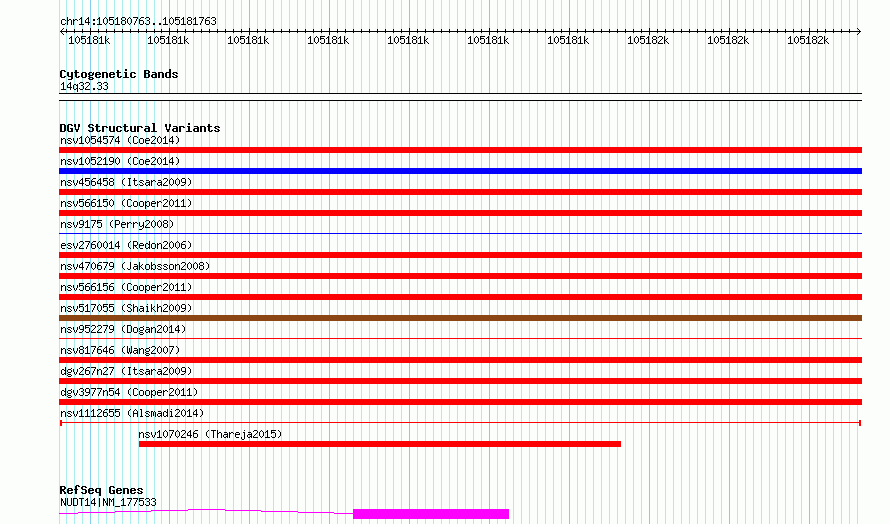This screenshot has width=890, height=524.
Task: Open nsv1112655 (Alsmadi2014) variant
Action: pos(132,413)
